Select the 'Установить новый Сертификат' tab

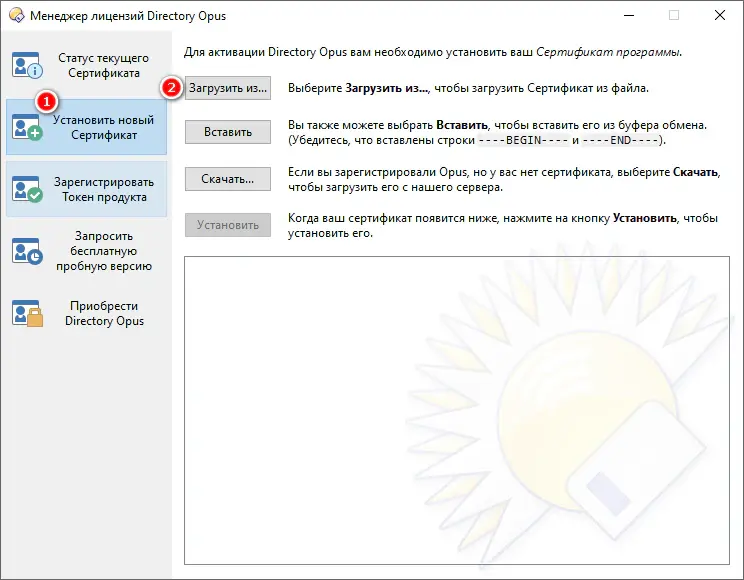(x=86, y=127)
